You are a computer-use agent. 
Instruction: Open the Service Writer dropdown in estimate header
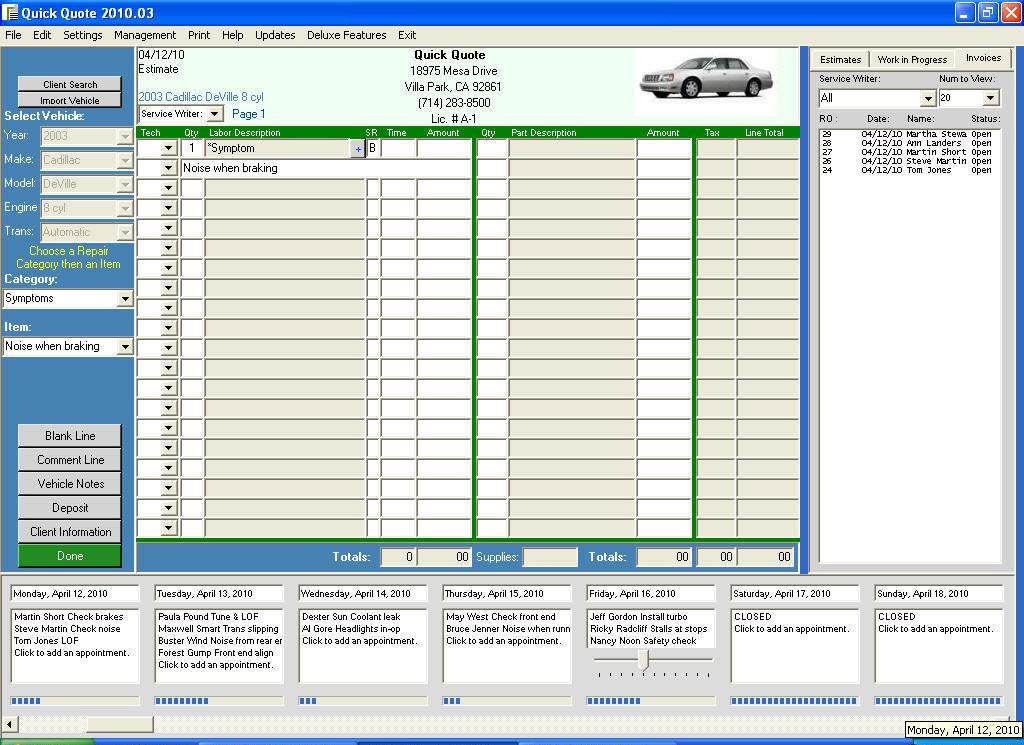click(x=214, y=114)
